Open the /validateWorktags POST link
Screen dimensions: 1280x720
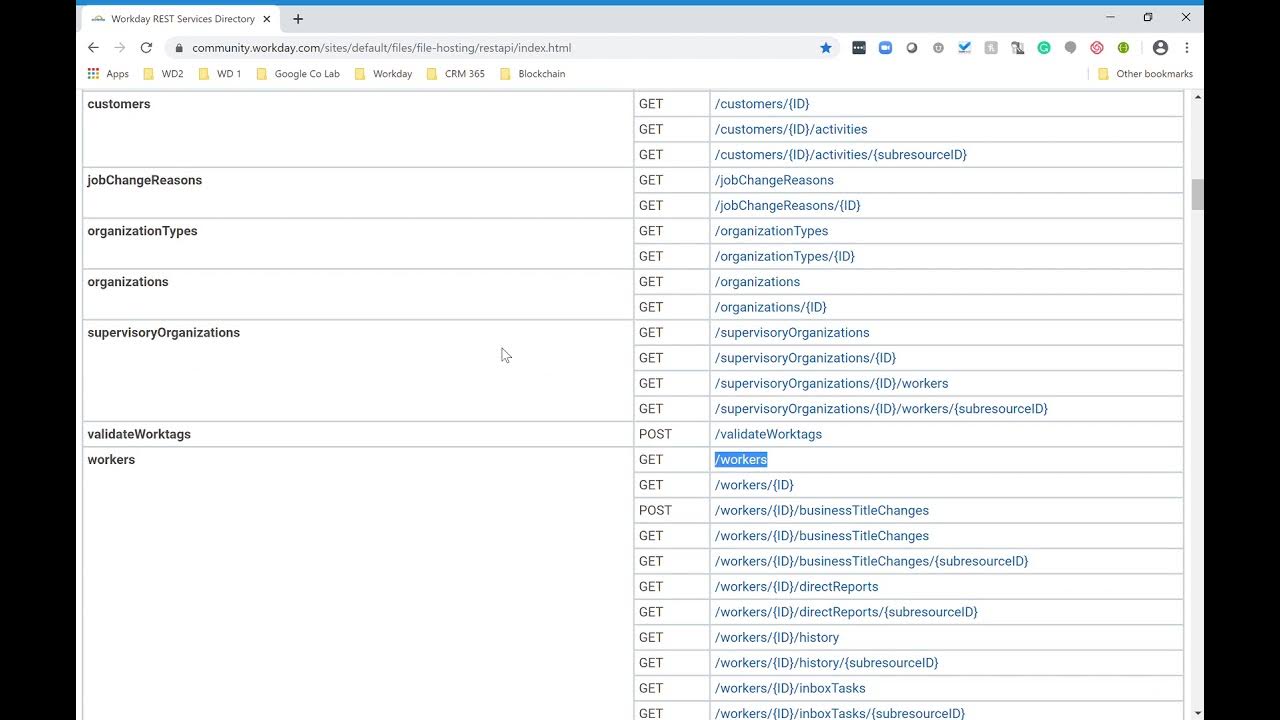click(x=768, y=434)
